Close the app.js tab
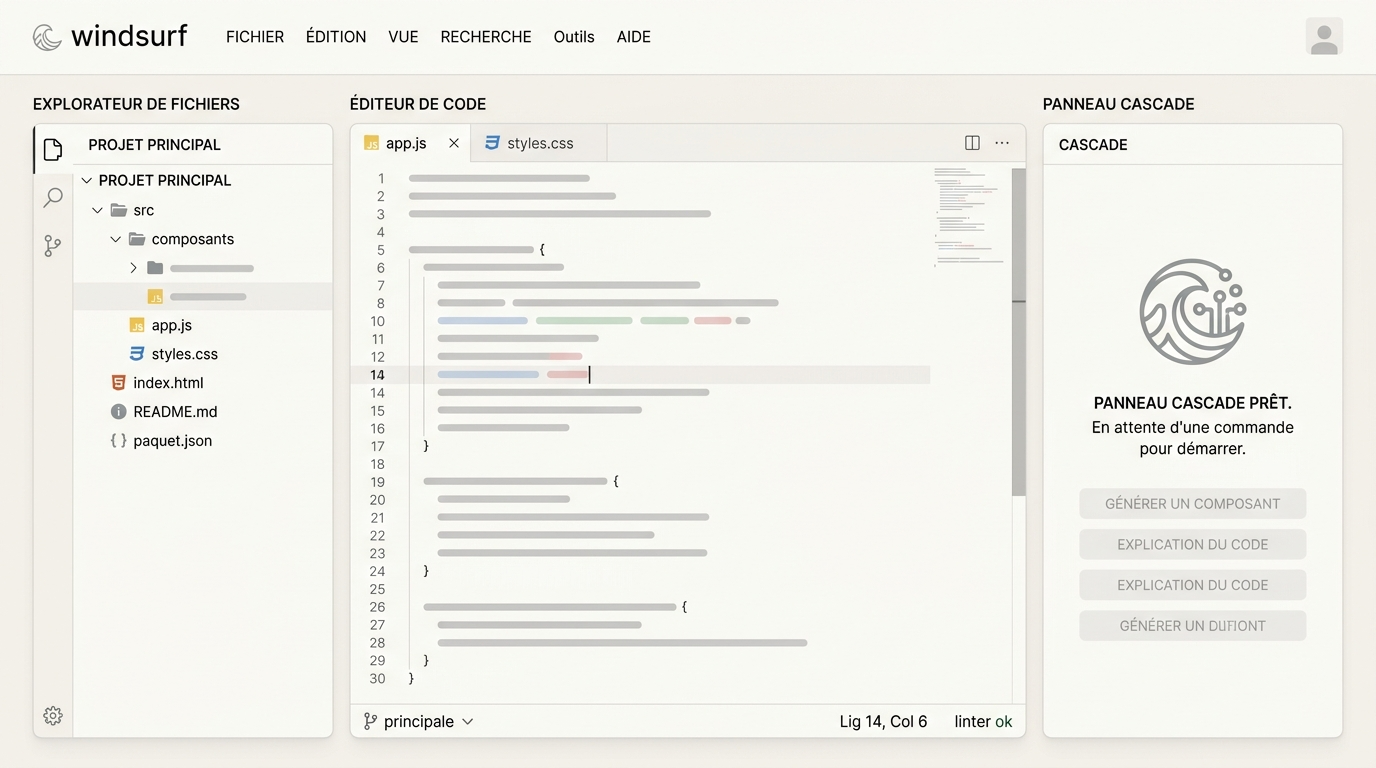1376x768 pixels. click(454, 143)
